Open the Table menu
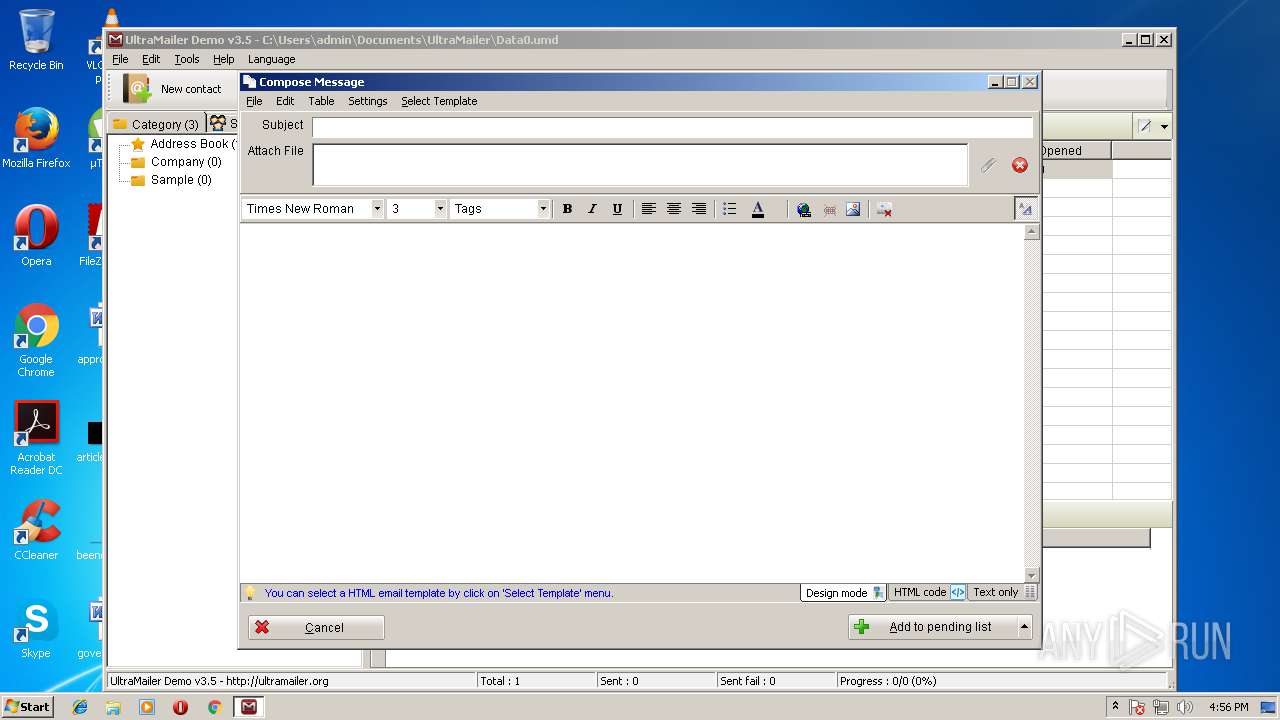Viewport: 1280px width, 720px height. tap(321, 101)
